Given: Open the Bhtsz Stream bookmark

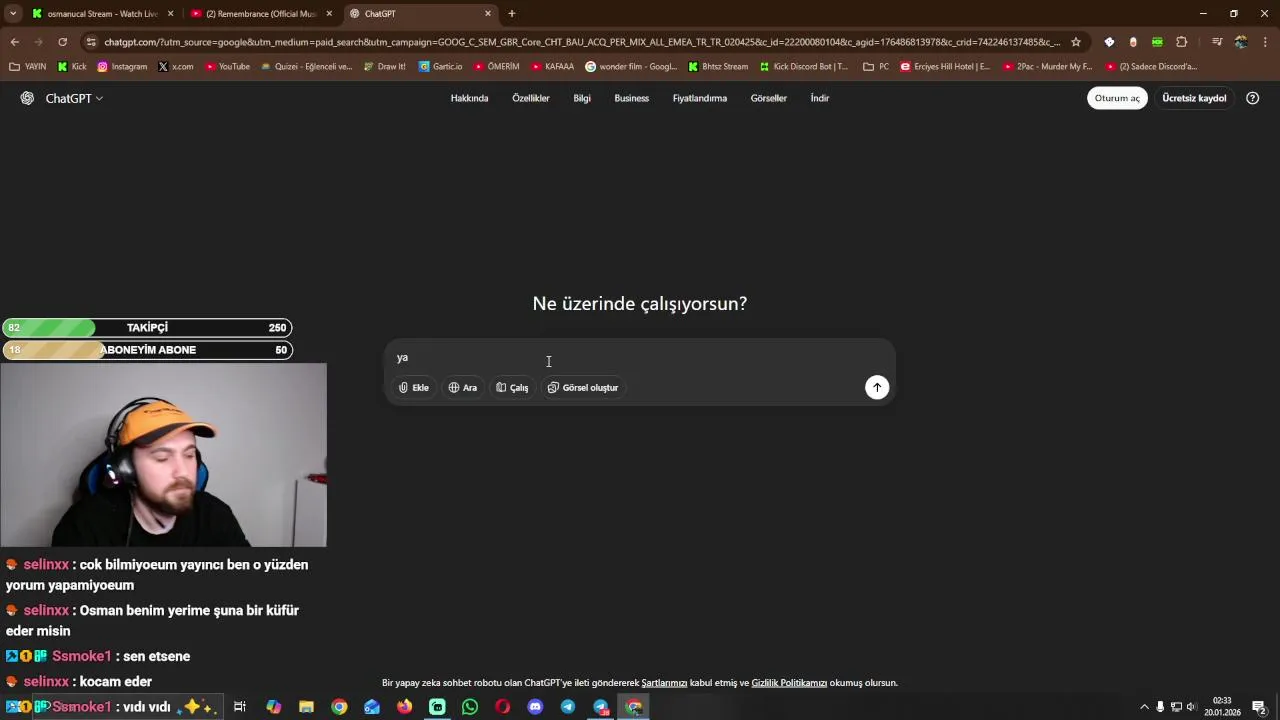Looking at the screenshot, I should [718, 67].
